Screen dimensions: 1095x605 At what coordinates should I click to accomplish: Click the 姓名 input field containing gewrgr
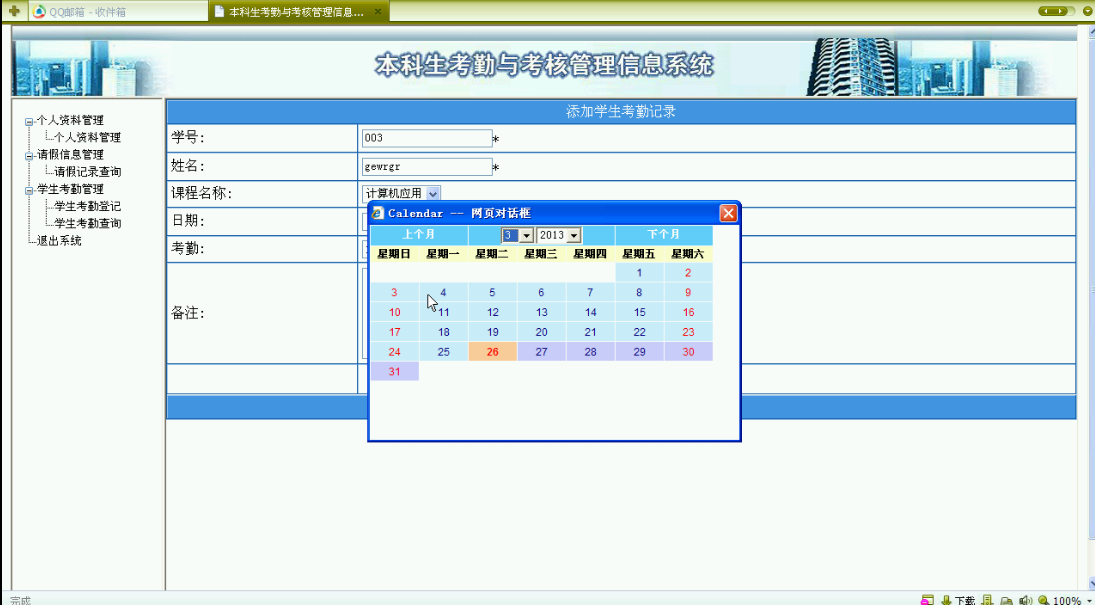click(x=427, y=167)
